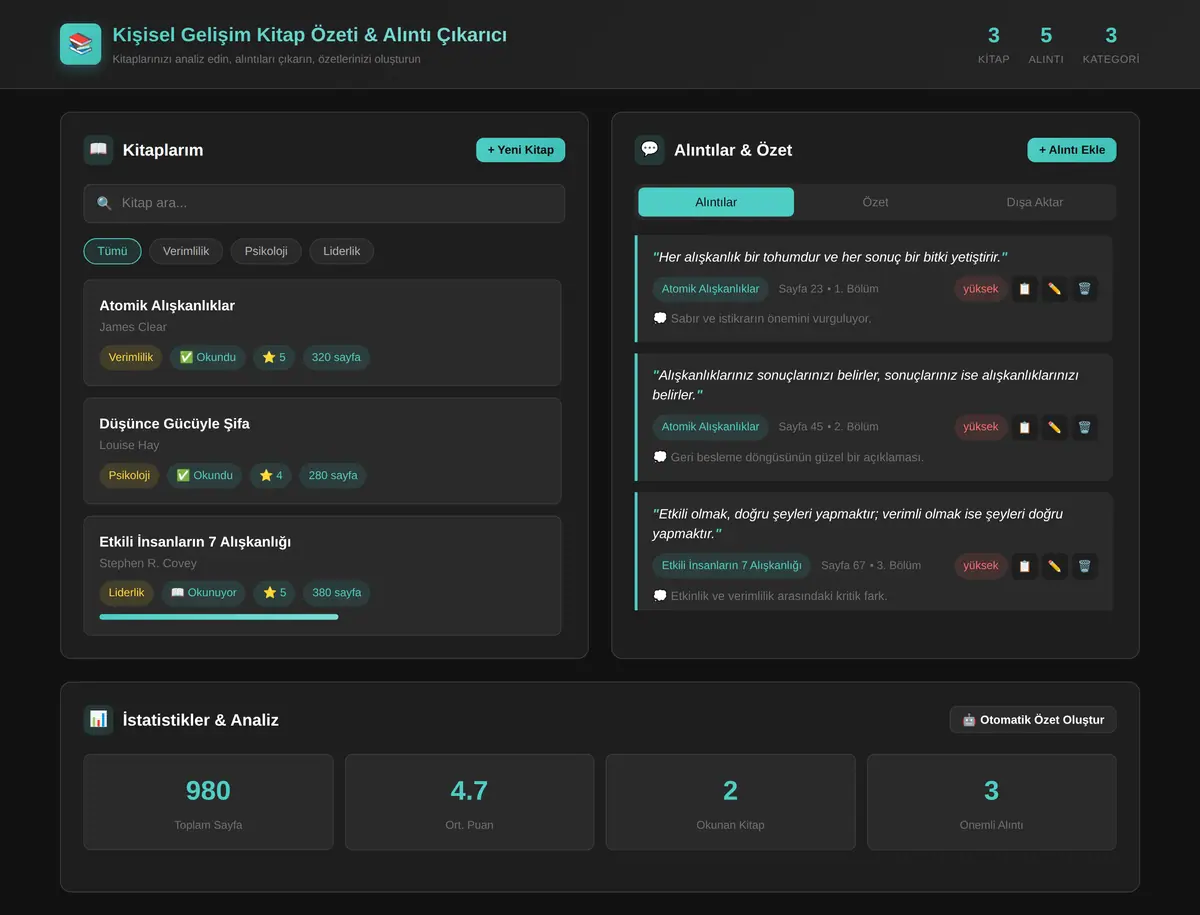Filter books by the Liderlik chip under search

(x=341, y=251)
